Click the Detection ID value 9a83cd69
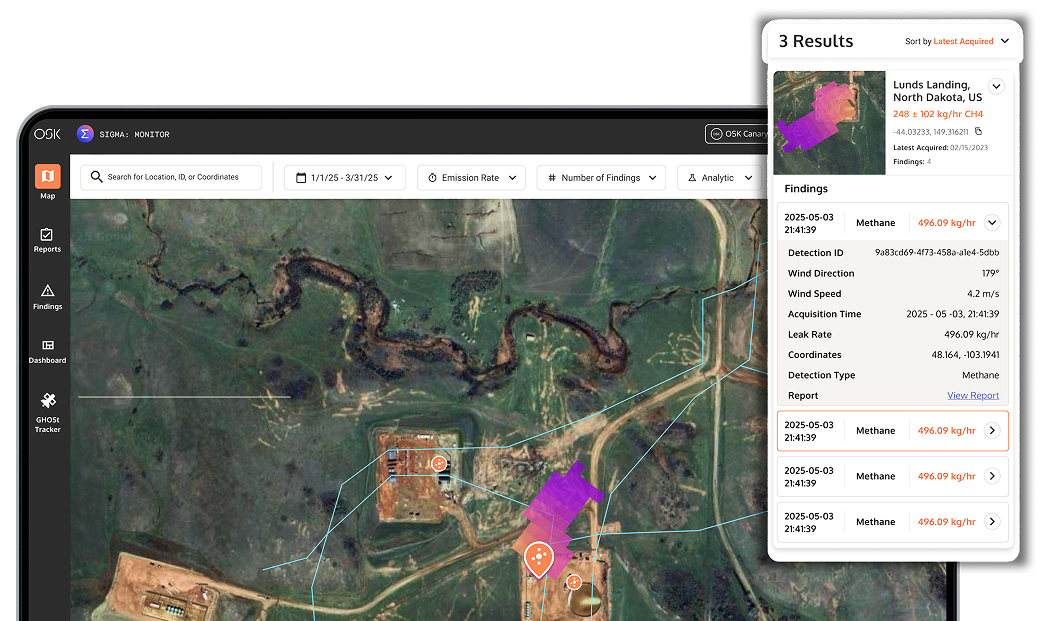This screenshot has height=621, width=1042. 937,253
